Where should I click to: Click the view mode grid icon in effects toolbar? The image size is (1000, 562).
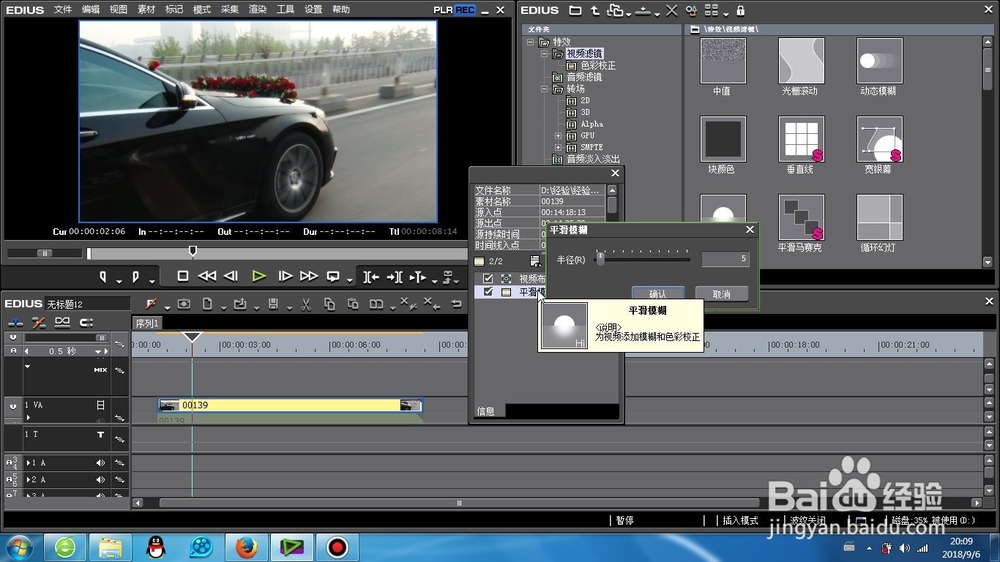click(712, 10)
